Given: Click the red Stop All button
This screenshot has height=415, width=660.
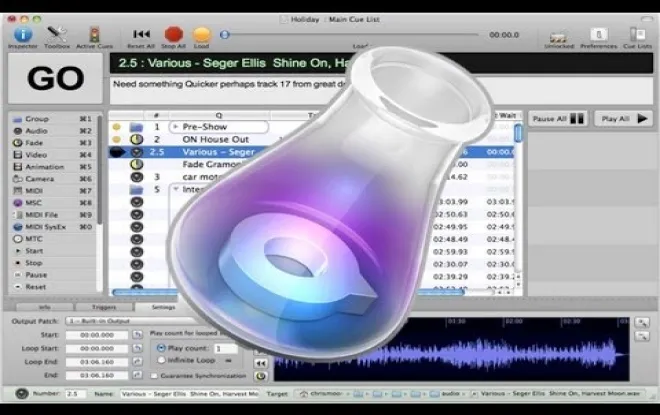Looking at the screenshot, I should click(x=173, y=35).
